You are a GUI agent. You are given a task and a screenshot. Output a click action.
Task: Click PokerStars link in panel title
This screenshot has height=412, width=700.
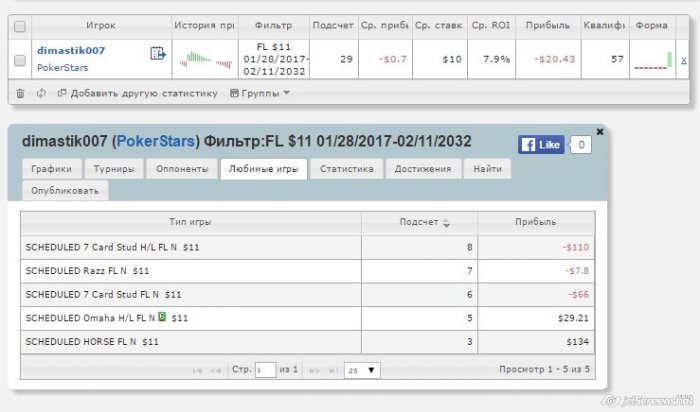coord(156,141)
